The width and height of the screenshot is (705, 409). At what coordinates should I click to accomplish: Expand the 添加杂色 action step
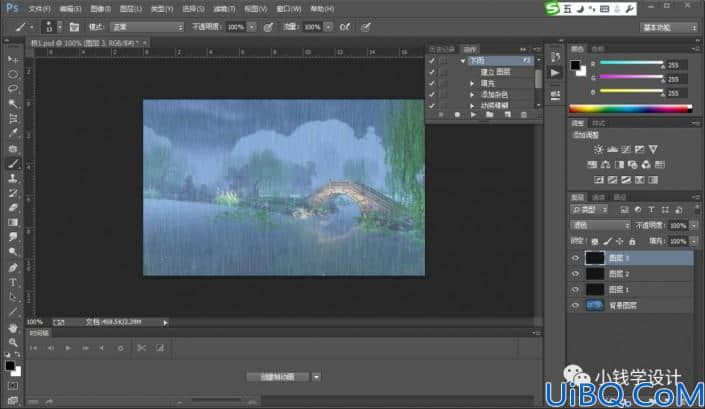pos(472,95)
